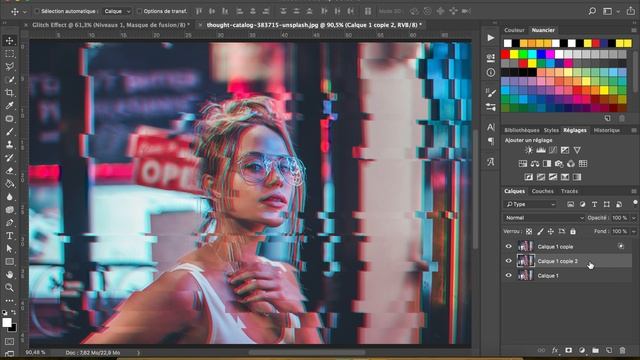
Task: Select Calque 1 copie layer thumbnail
Action: (x=526, y=246)
